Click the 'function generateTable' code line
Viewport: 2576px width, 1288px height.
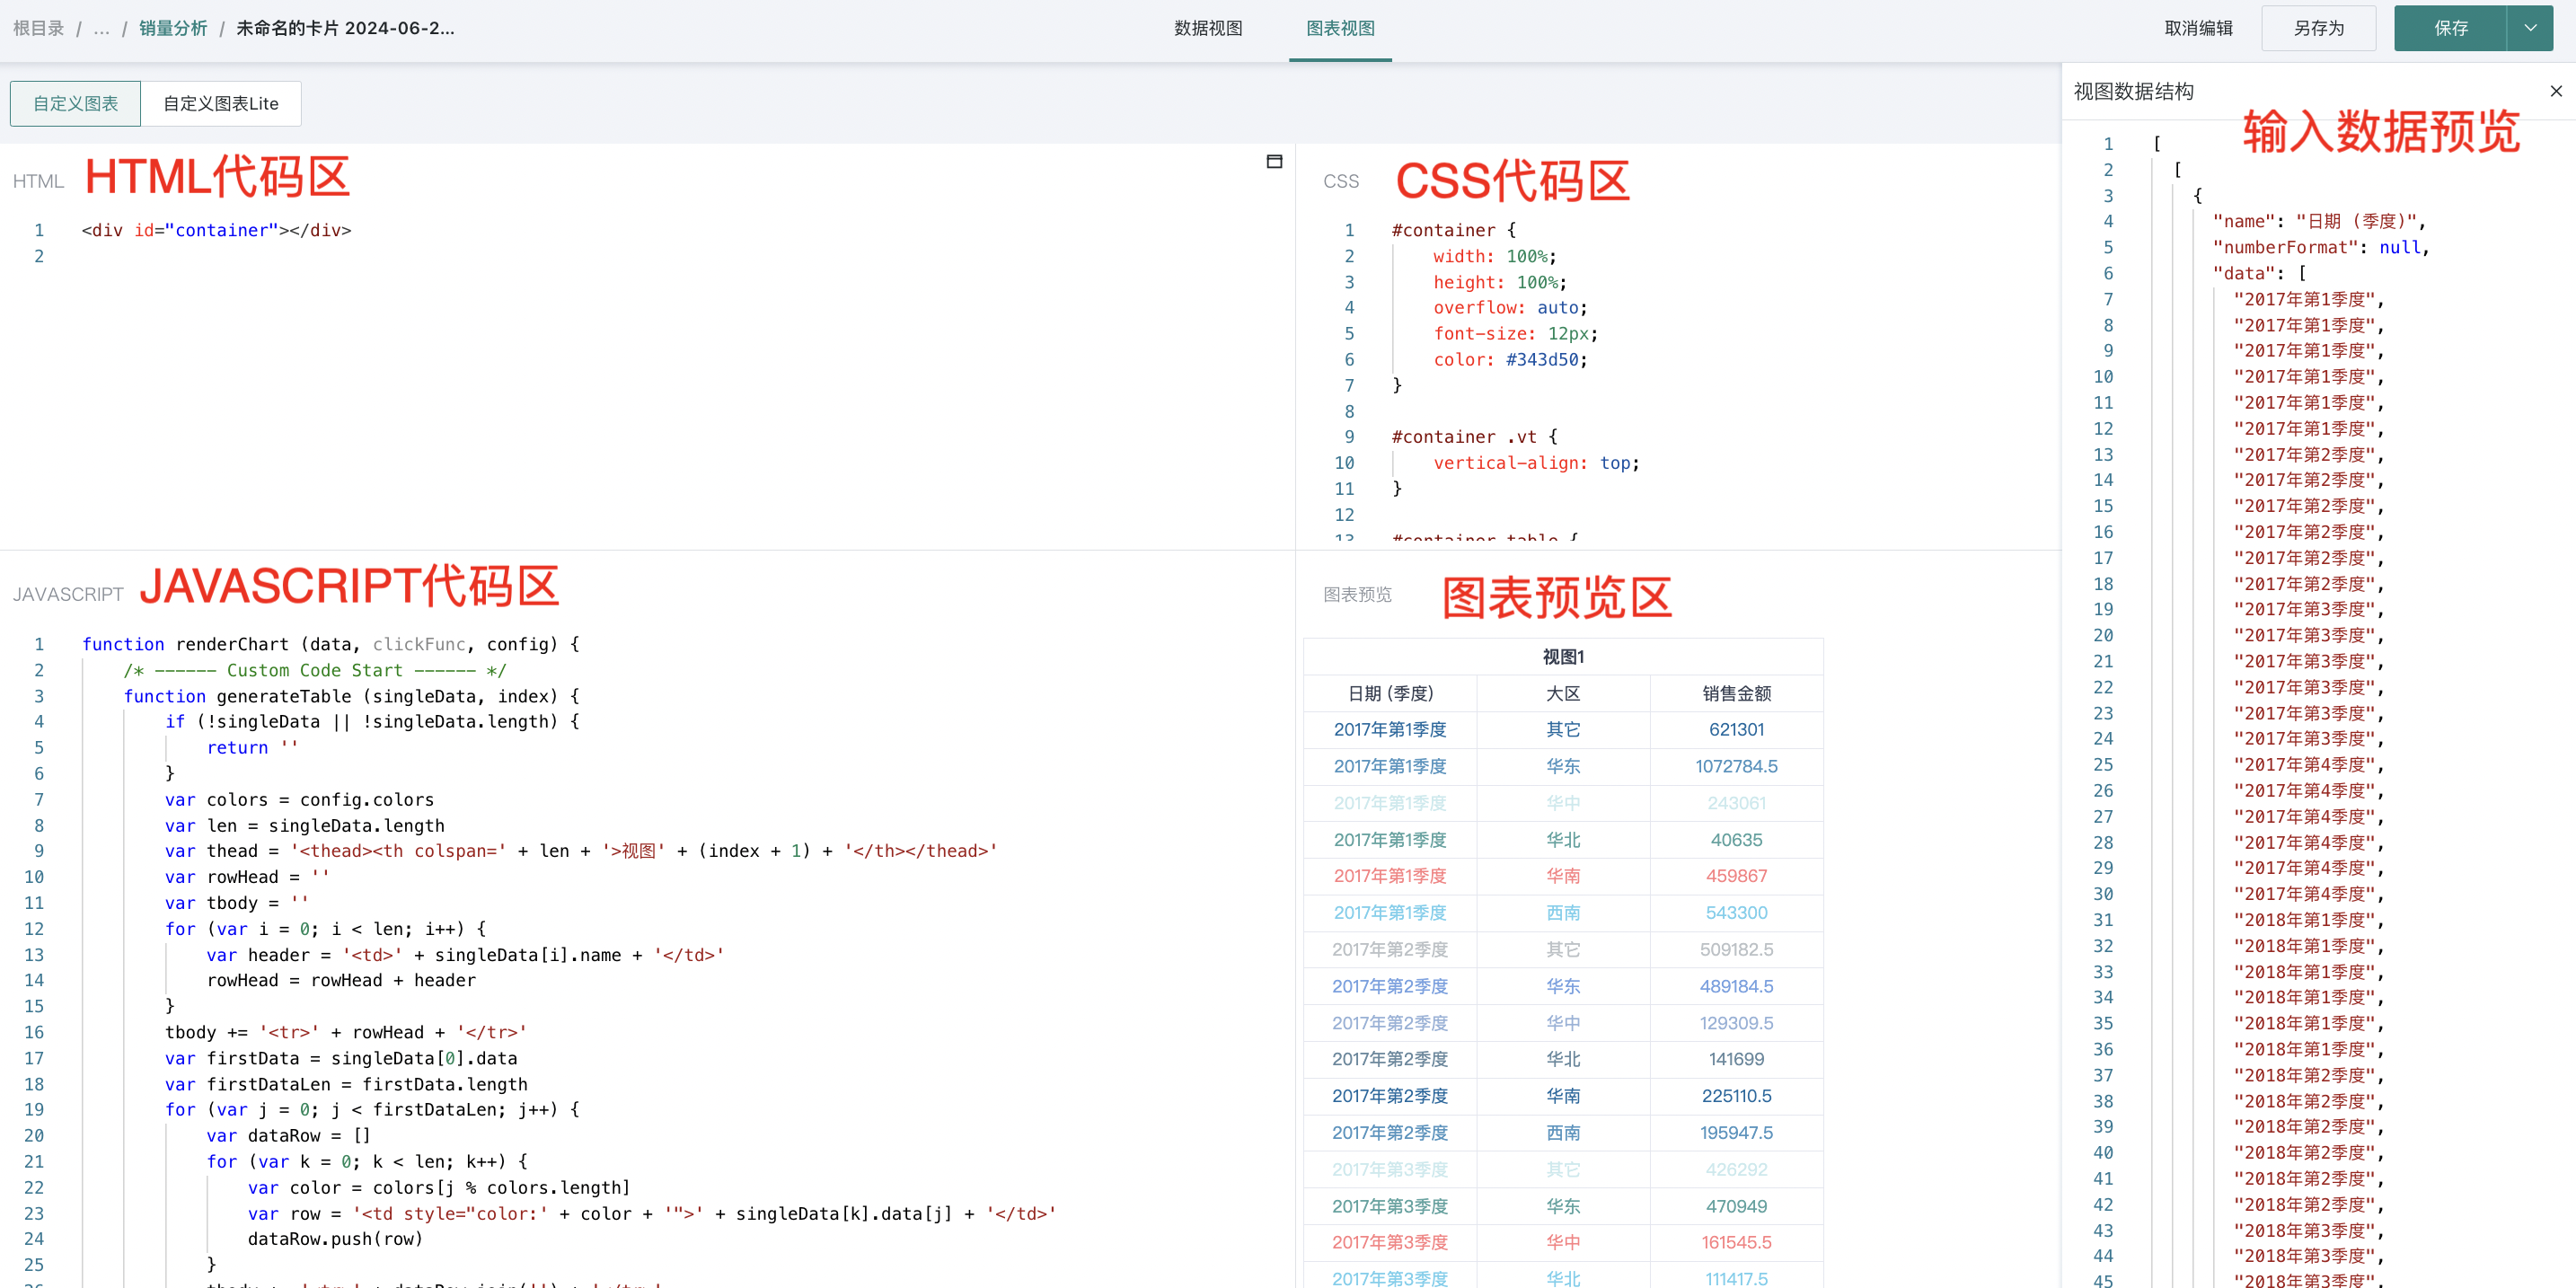[x=351, y=696]
